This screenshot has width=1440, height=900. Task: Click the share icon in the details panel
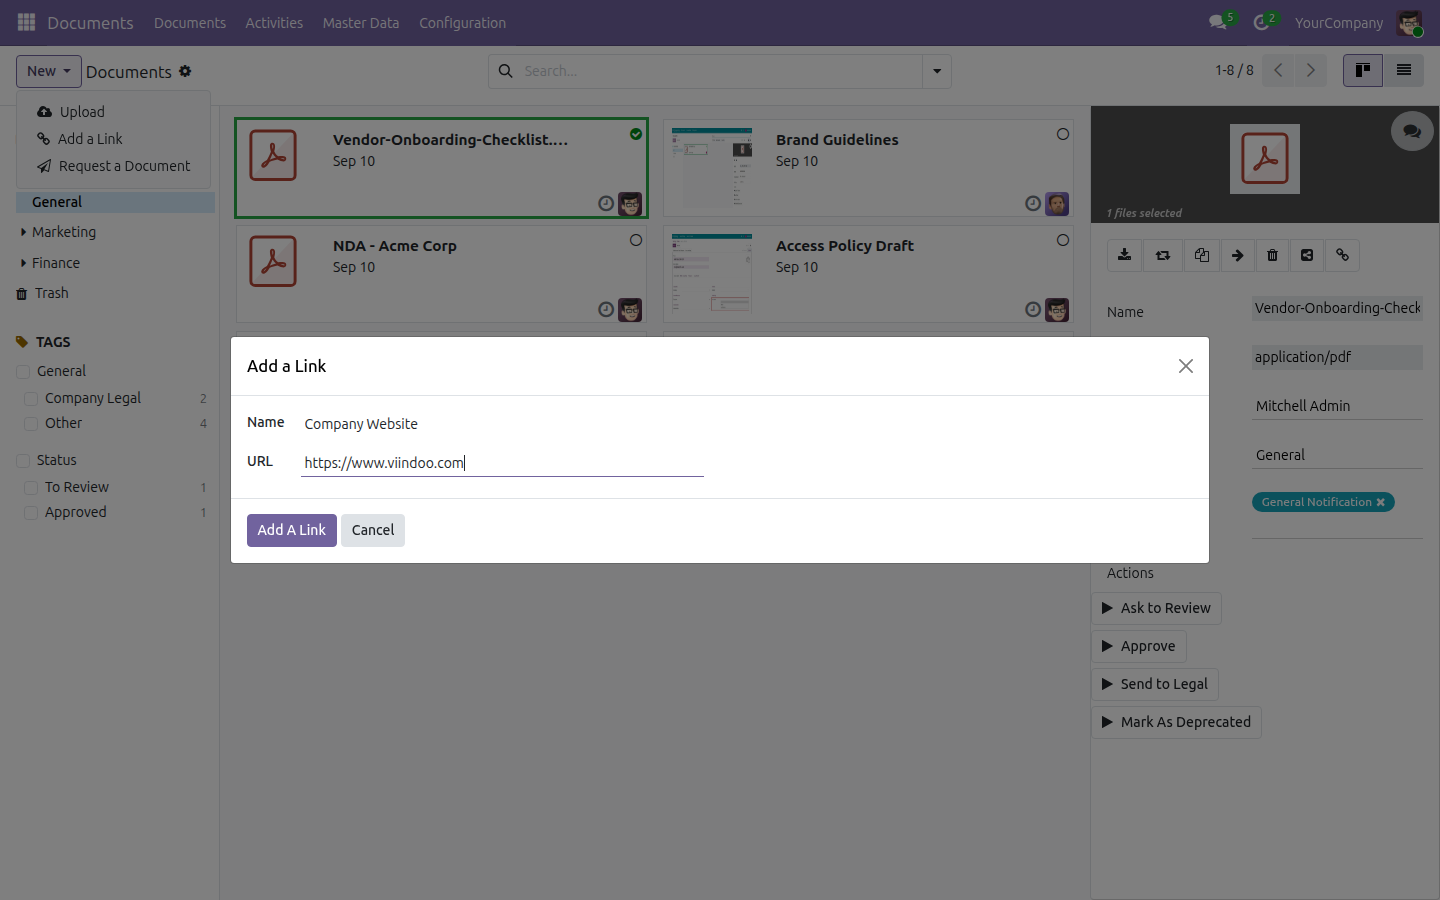(1307, 255)
